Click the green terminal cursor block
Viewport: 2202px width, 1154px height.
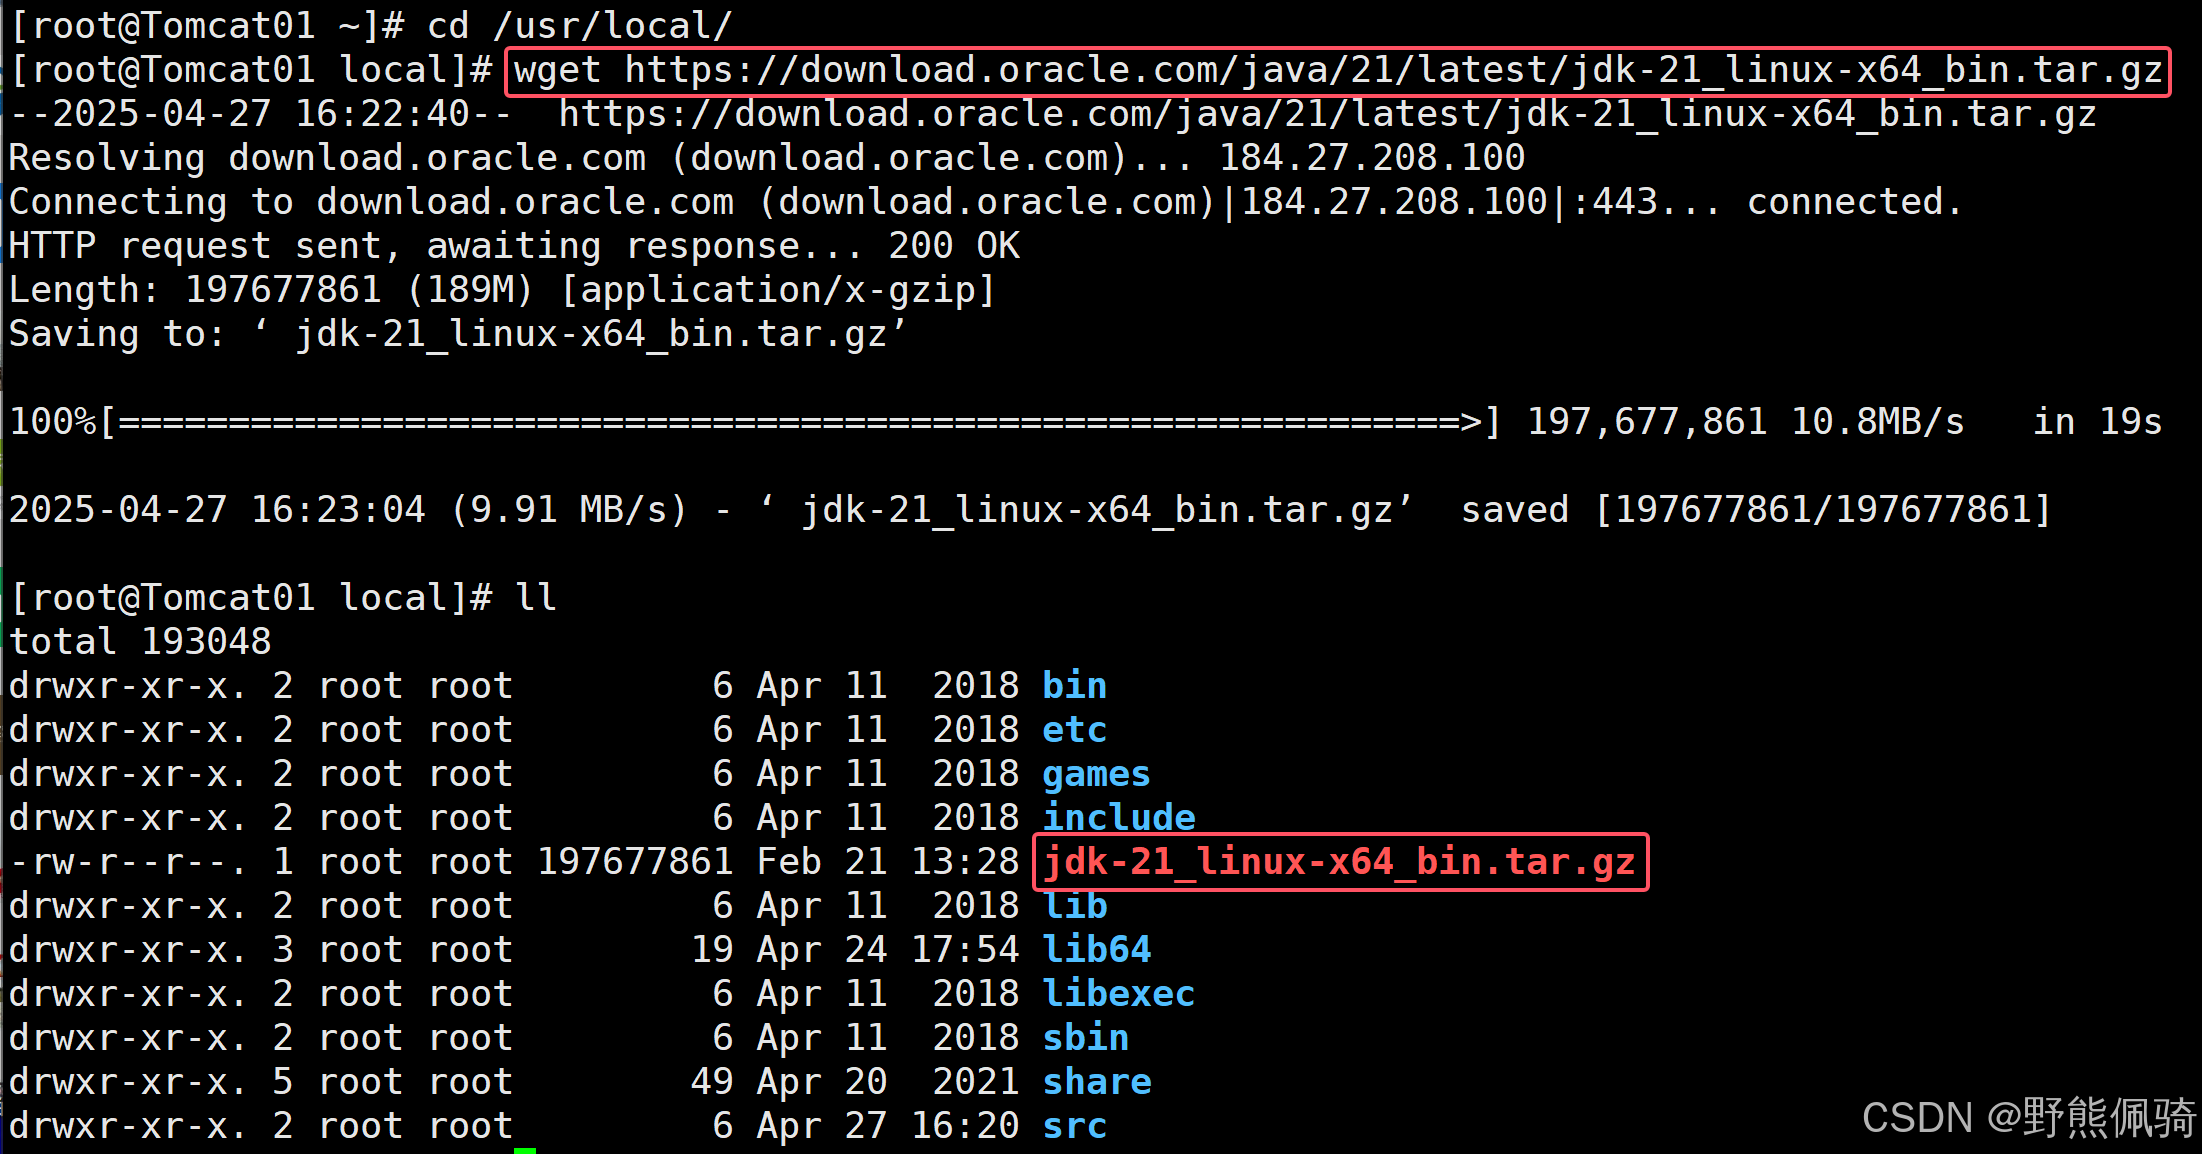pos(525,1150)
